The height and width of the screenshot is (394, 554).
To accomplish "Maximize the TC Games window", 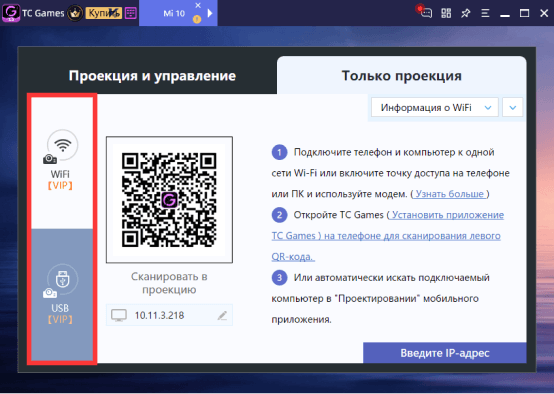I will click(x=524, y=13).
